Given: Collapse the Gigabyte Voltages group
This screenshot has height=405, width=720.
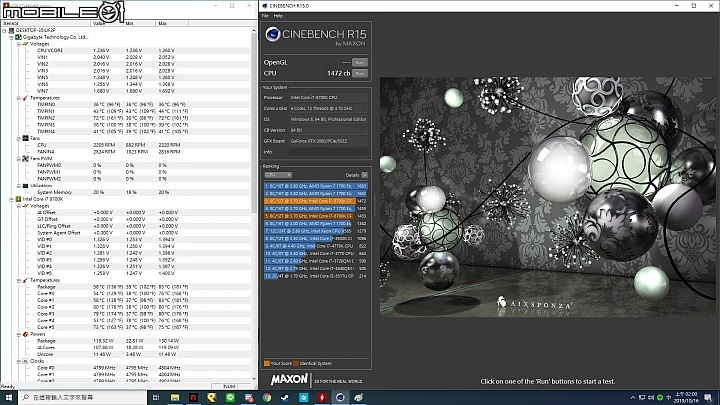Looking at the screenshot, I should [x=18, y=44].
